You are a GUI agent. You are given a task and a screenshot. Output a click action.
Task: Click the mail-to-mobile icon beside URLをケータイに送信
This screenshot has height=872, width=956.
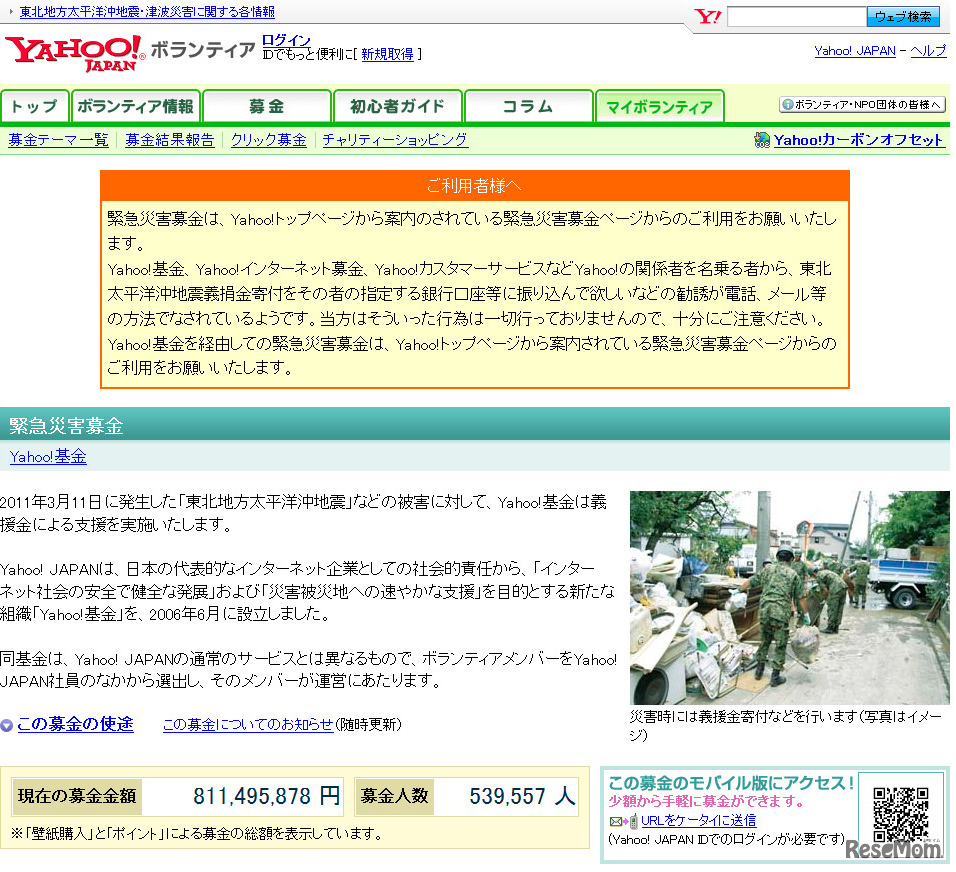(623, 821)
